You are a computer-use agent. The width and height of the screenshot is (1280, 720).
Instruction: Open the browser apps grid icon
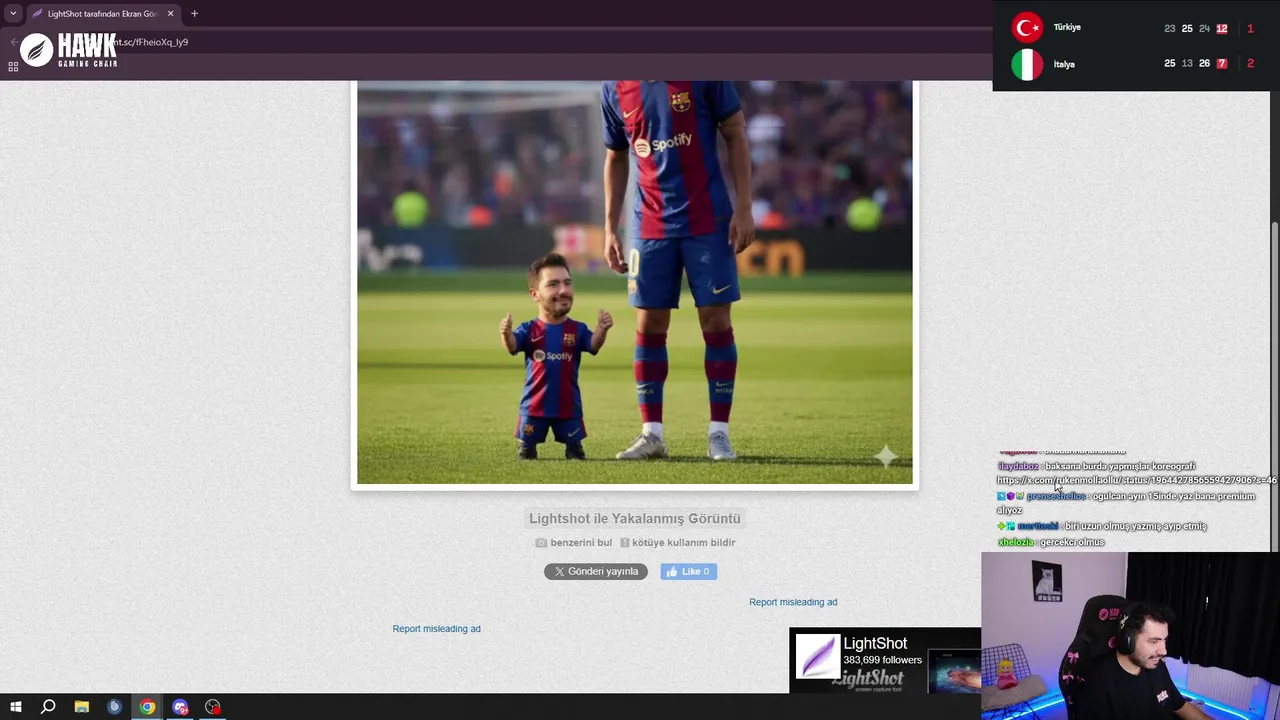(x=13, y=67)
